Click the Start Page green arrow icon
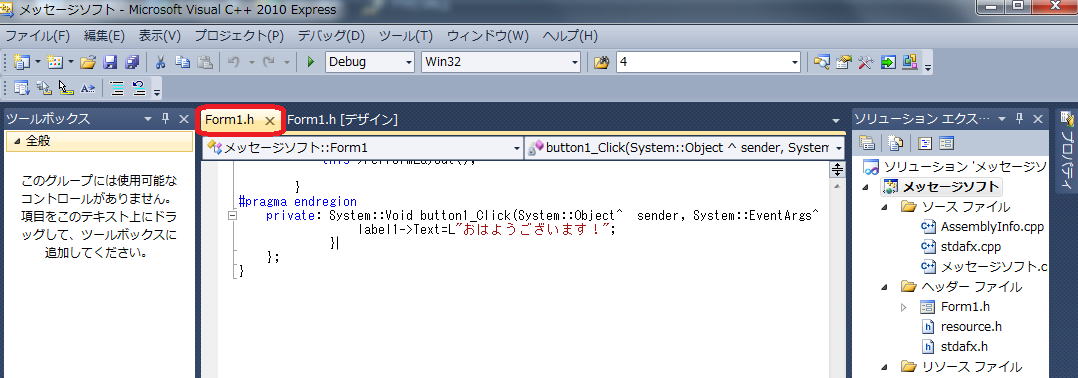1078x378 pixels. tap(888, 63)
